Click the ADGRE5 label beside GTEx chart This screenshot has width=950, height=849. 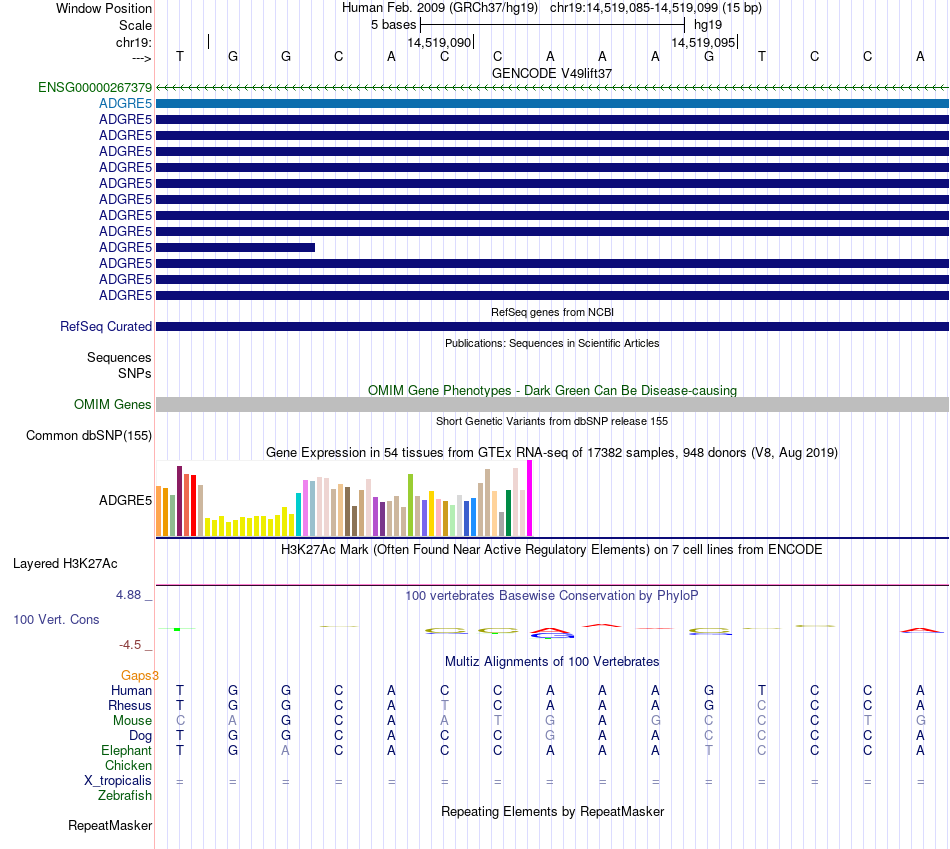pos(125,501)
